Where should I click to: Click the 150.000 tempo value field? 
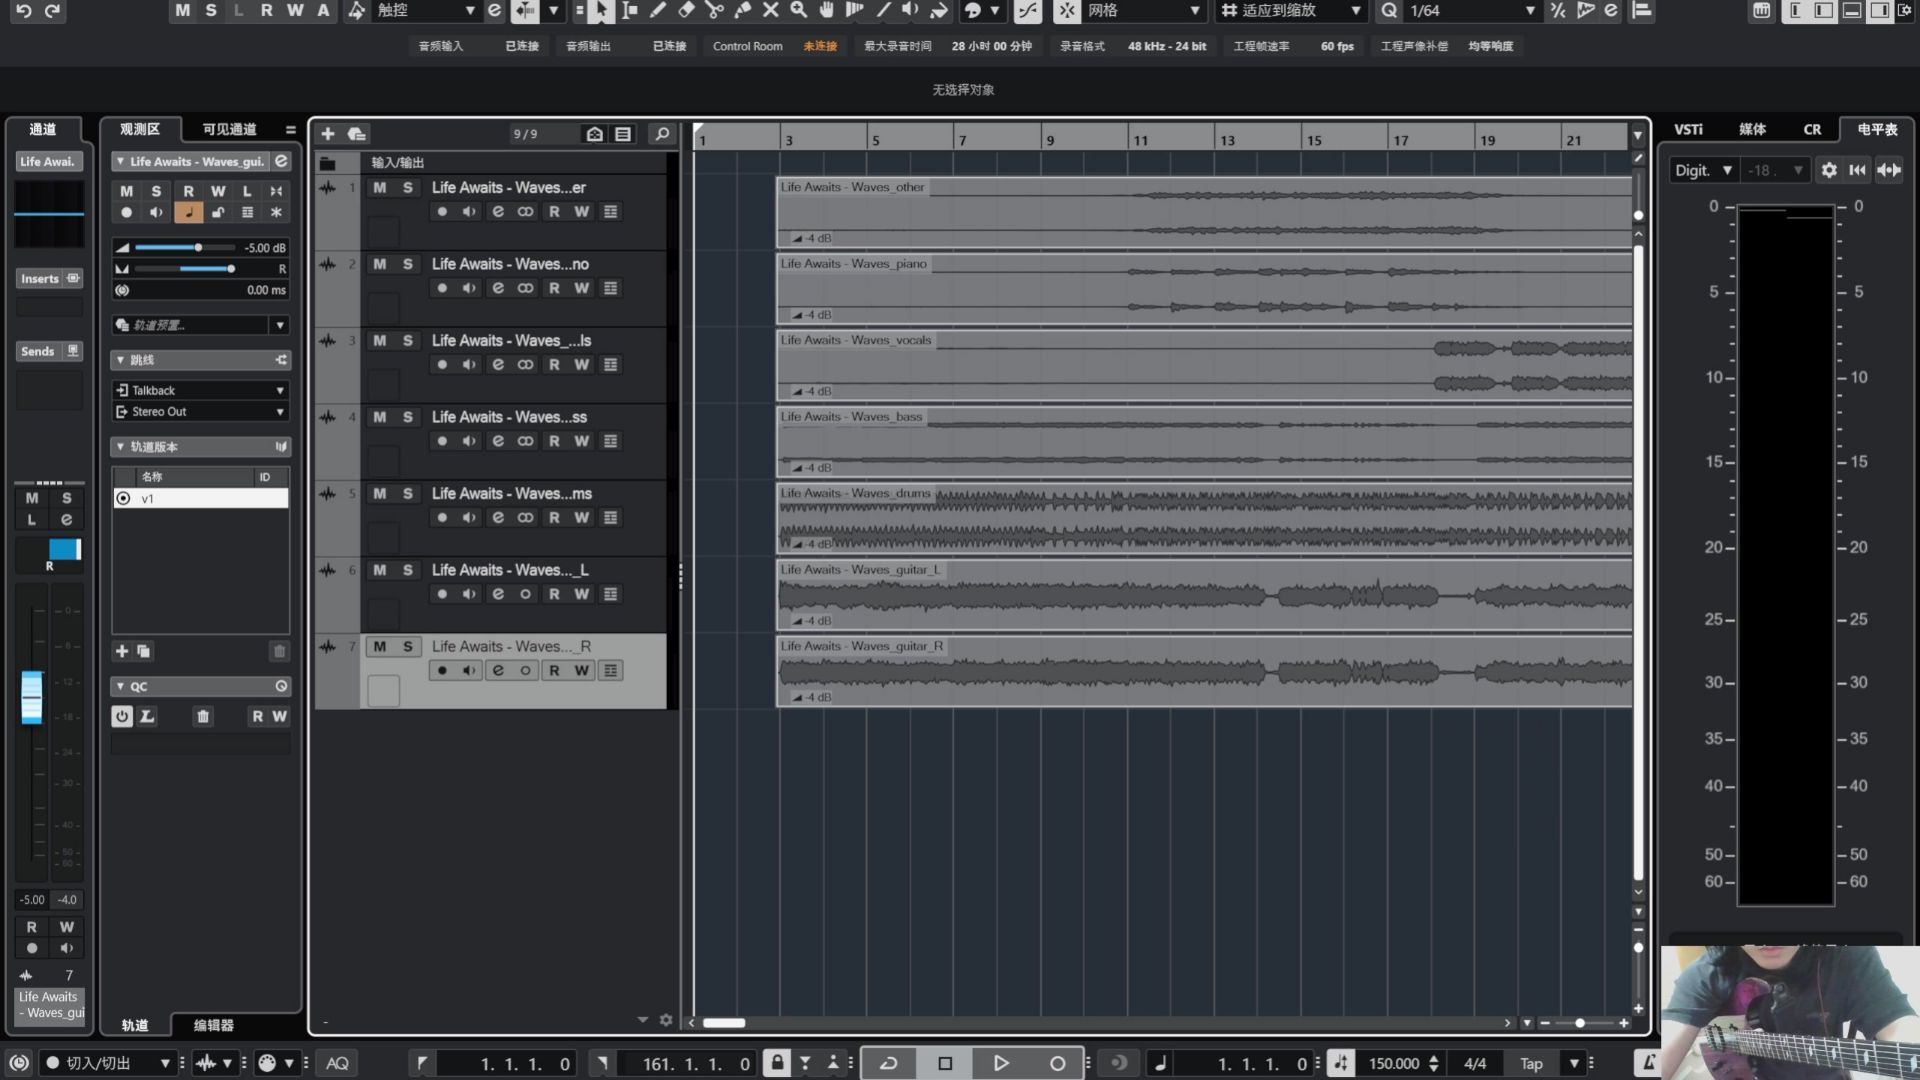(x=1394, y=1064)
